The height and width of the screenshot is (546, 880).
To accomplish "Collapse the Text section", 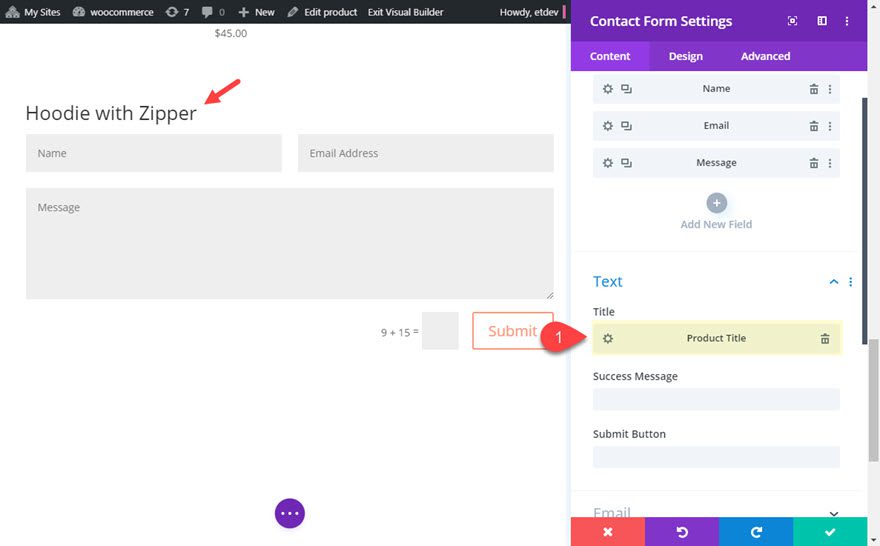I will point(833,282).
